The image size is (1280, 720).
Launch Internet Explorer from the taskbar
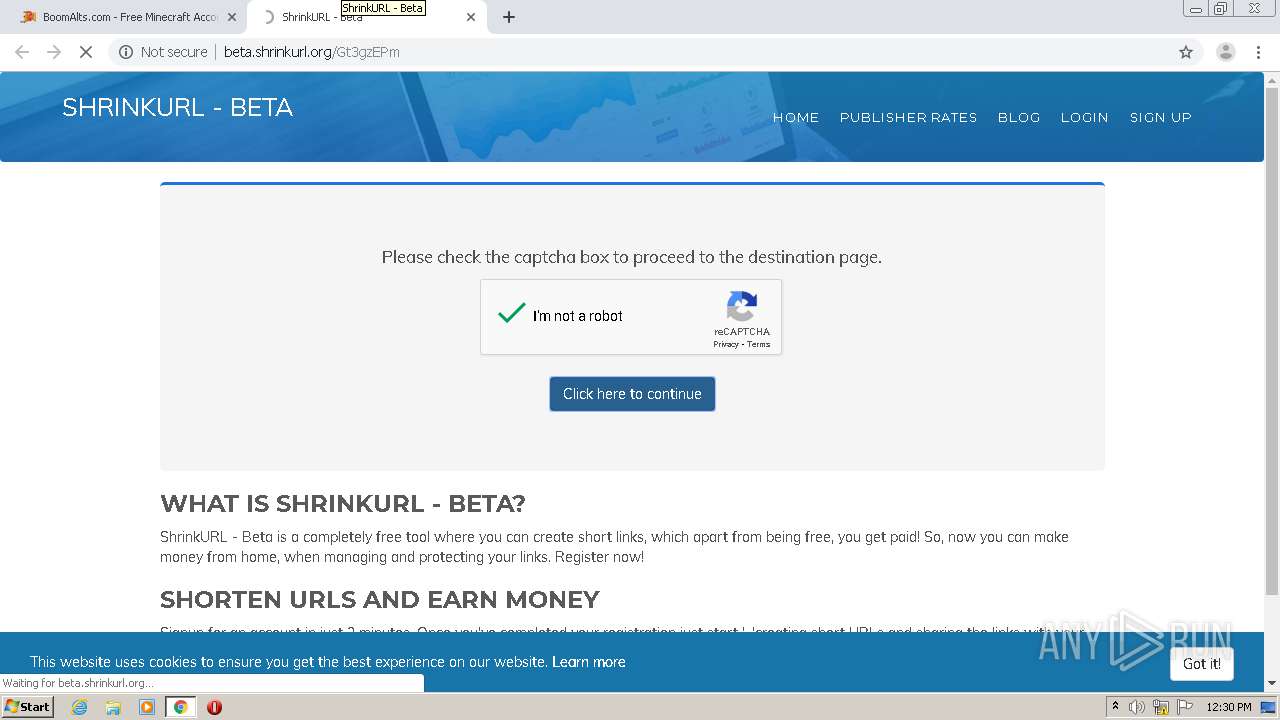coord(79,707)
